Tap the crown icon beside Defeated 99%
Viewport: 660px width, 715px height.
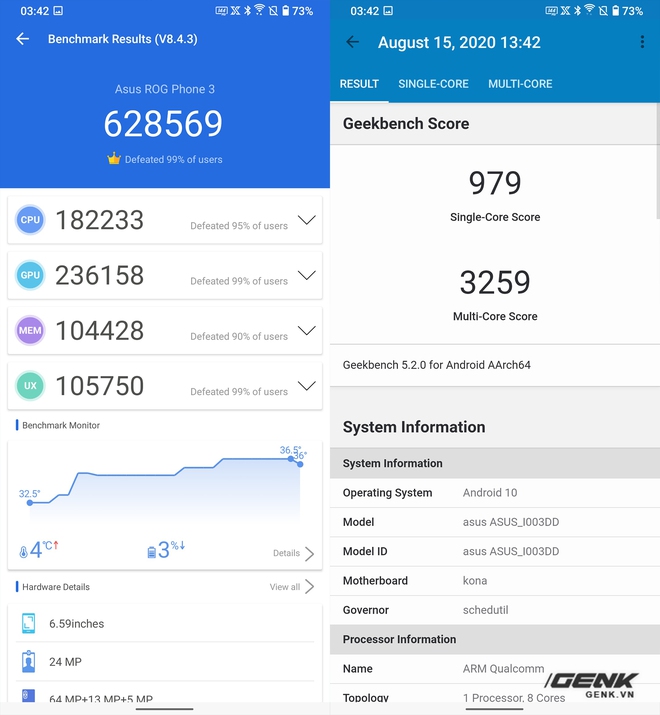[x=114, y=158]
